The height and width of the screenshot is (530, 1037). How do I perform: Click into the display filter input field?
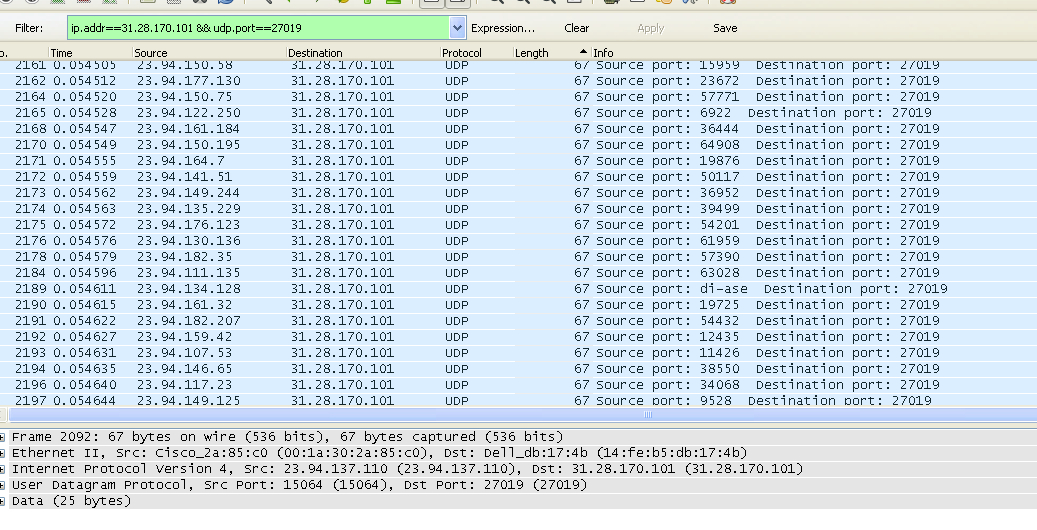click(x=259, y=28)
